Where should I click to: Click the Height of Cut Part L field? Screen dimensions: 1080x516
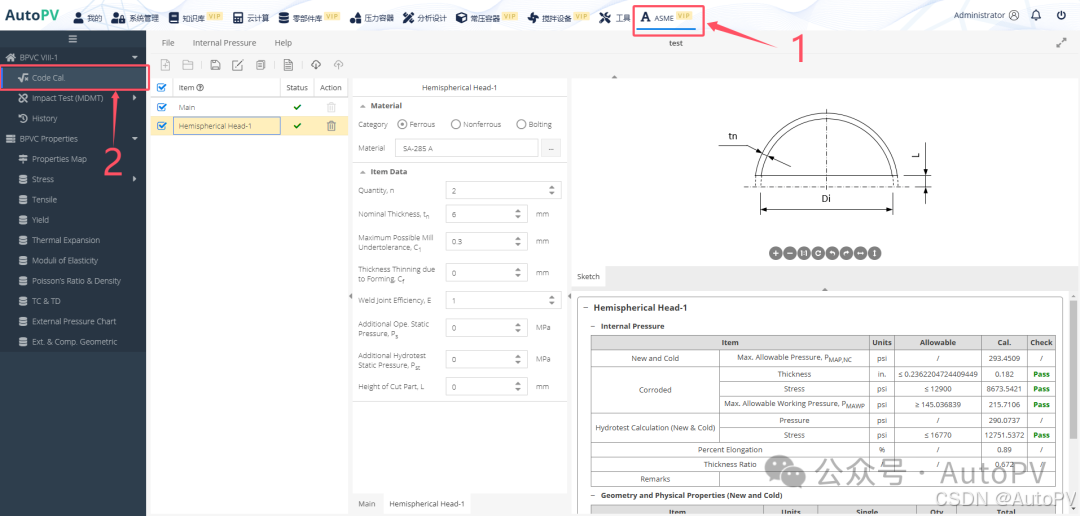(487, 387)
